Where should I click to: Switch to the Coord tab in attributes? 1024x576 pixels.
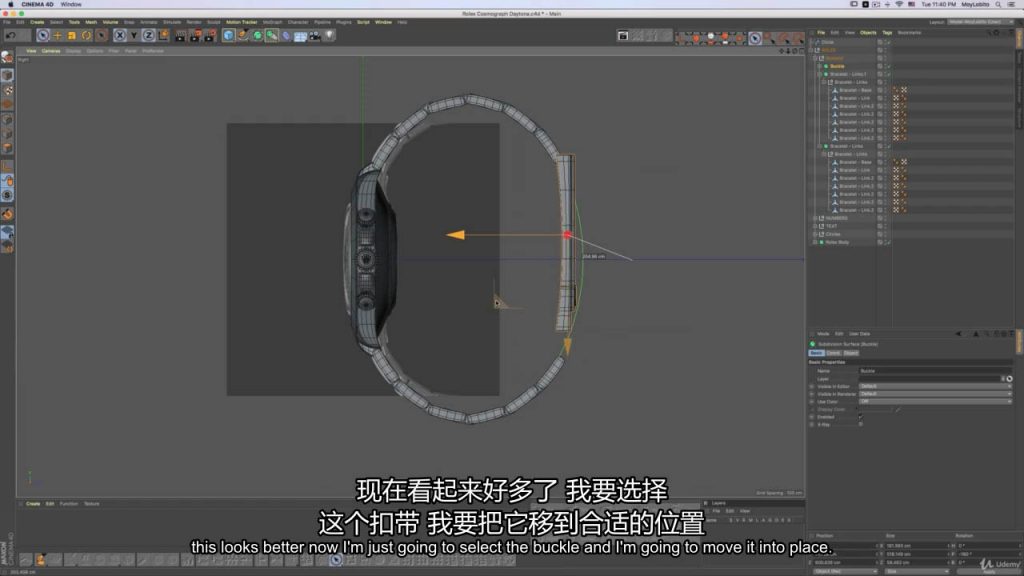[x=833, y=353]
